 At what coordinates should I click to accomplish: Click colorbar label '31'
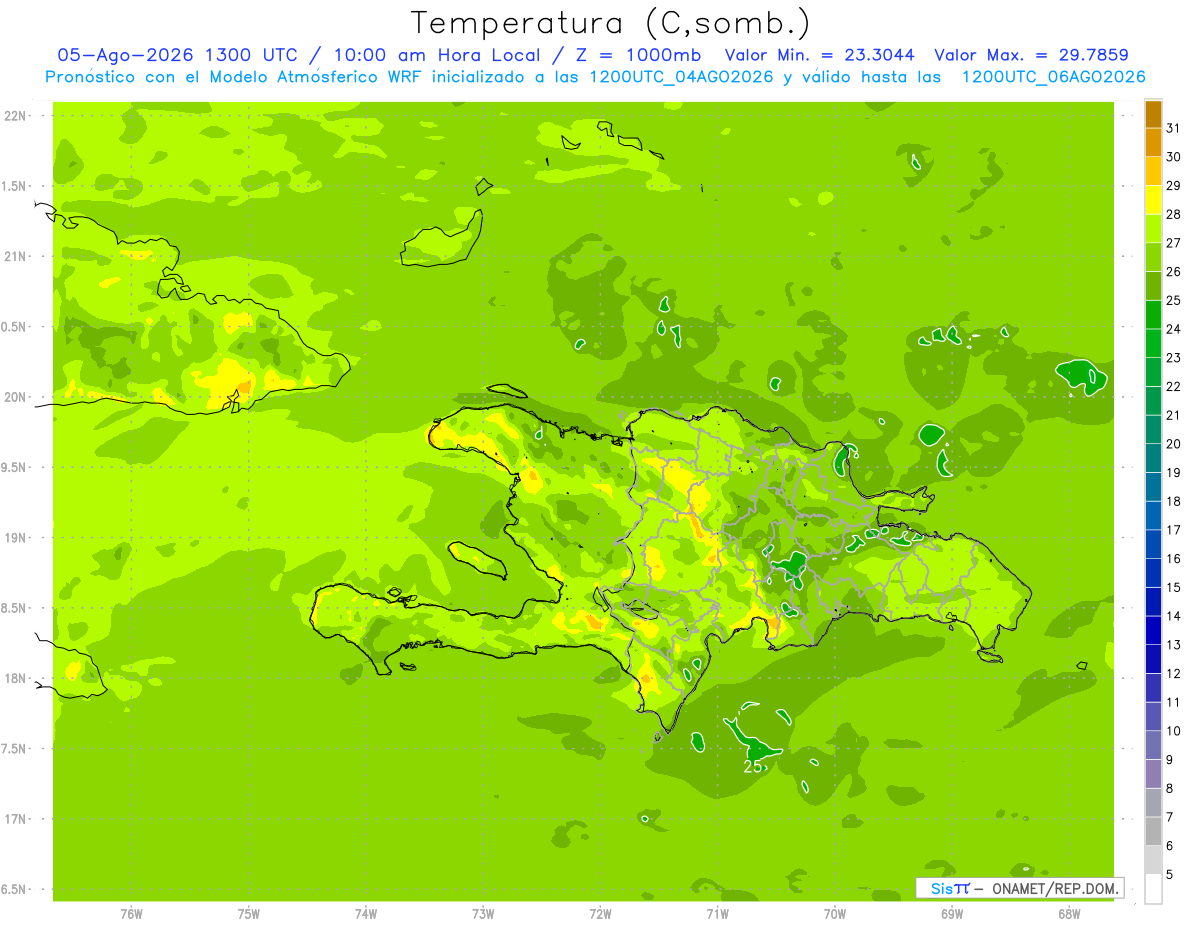pyautogui.click(x=1174, y=128)
